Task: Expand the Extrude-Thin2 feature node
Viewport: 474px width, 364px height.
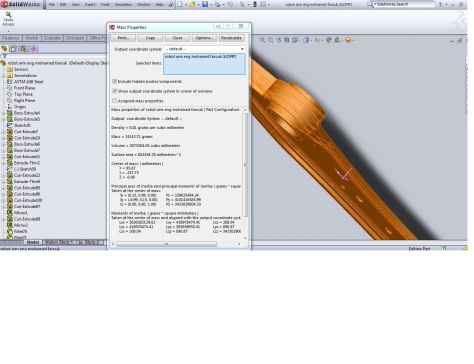Action: [x=3, y=163]
